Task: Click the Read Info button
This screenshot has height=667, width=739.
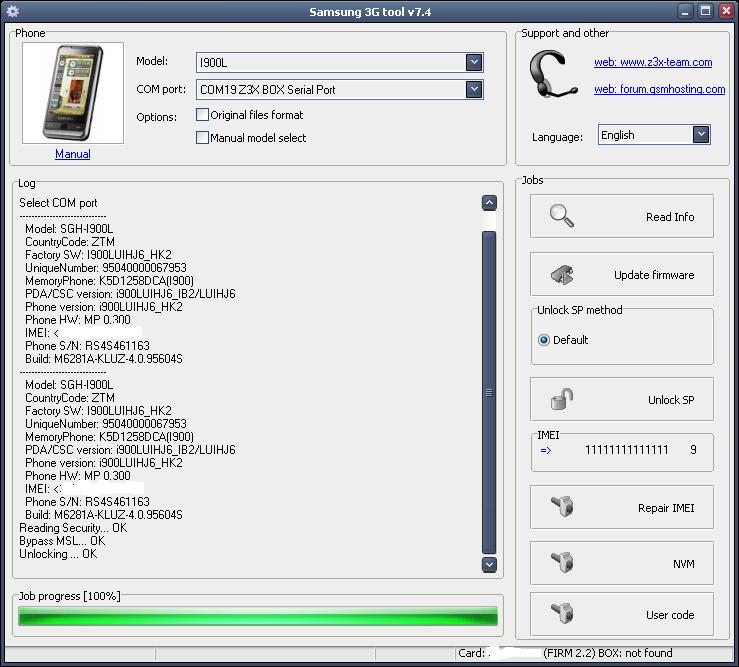Action: pyautogui.click(x=622, y=216)
